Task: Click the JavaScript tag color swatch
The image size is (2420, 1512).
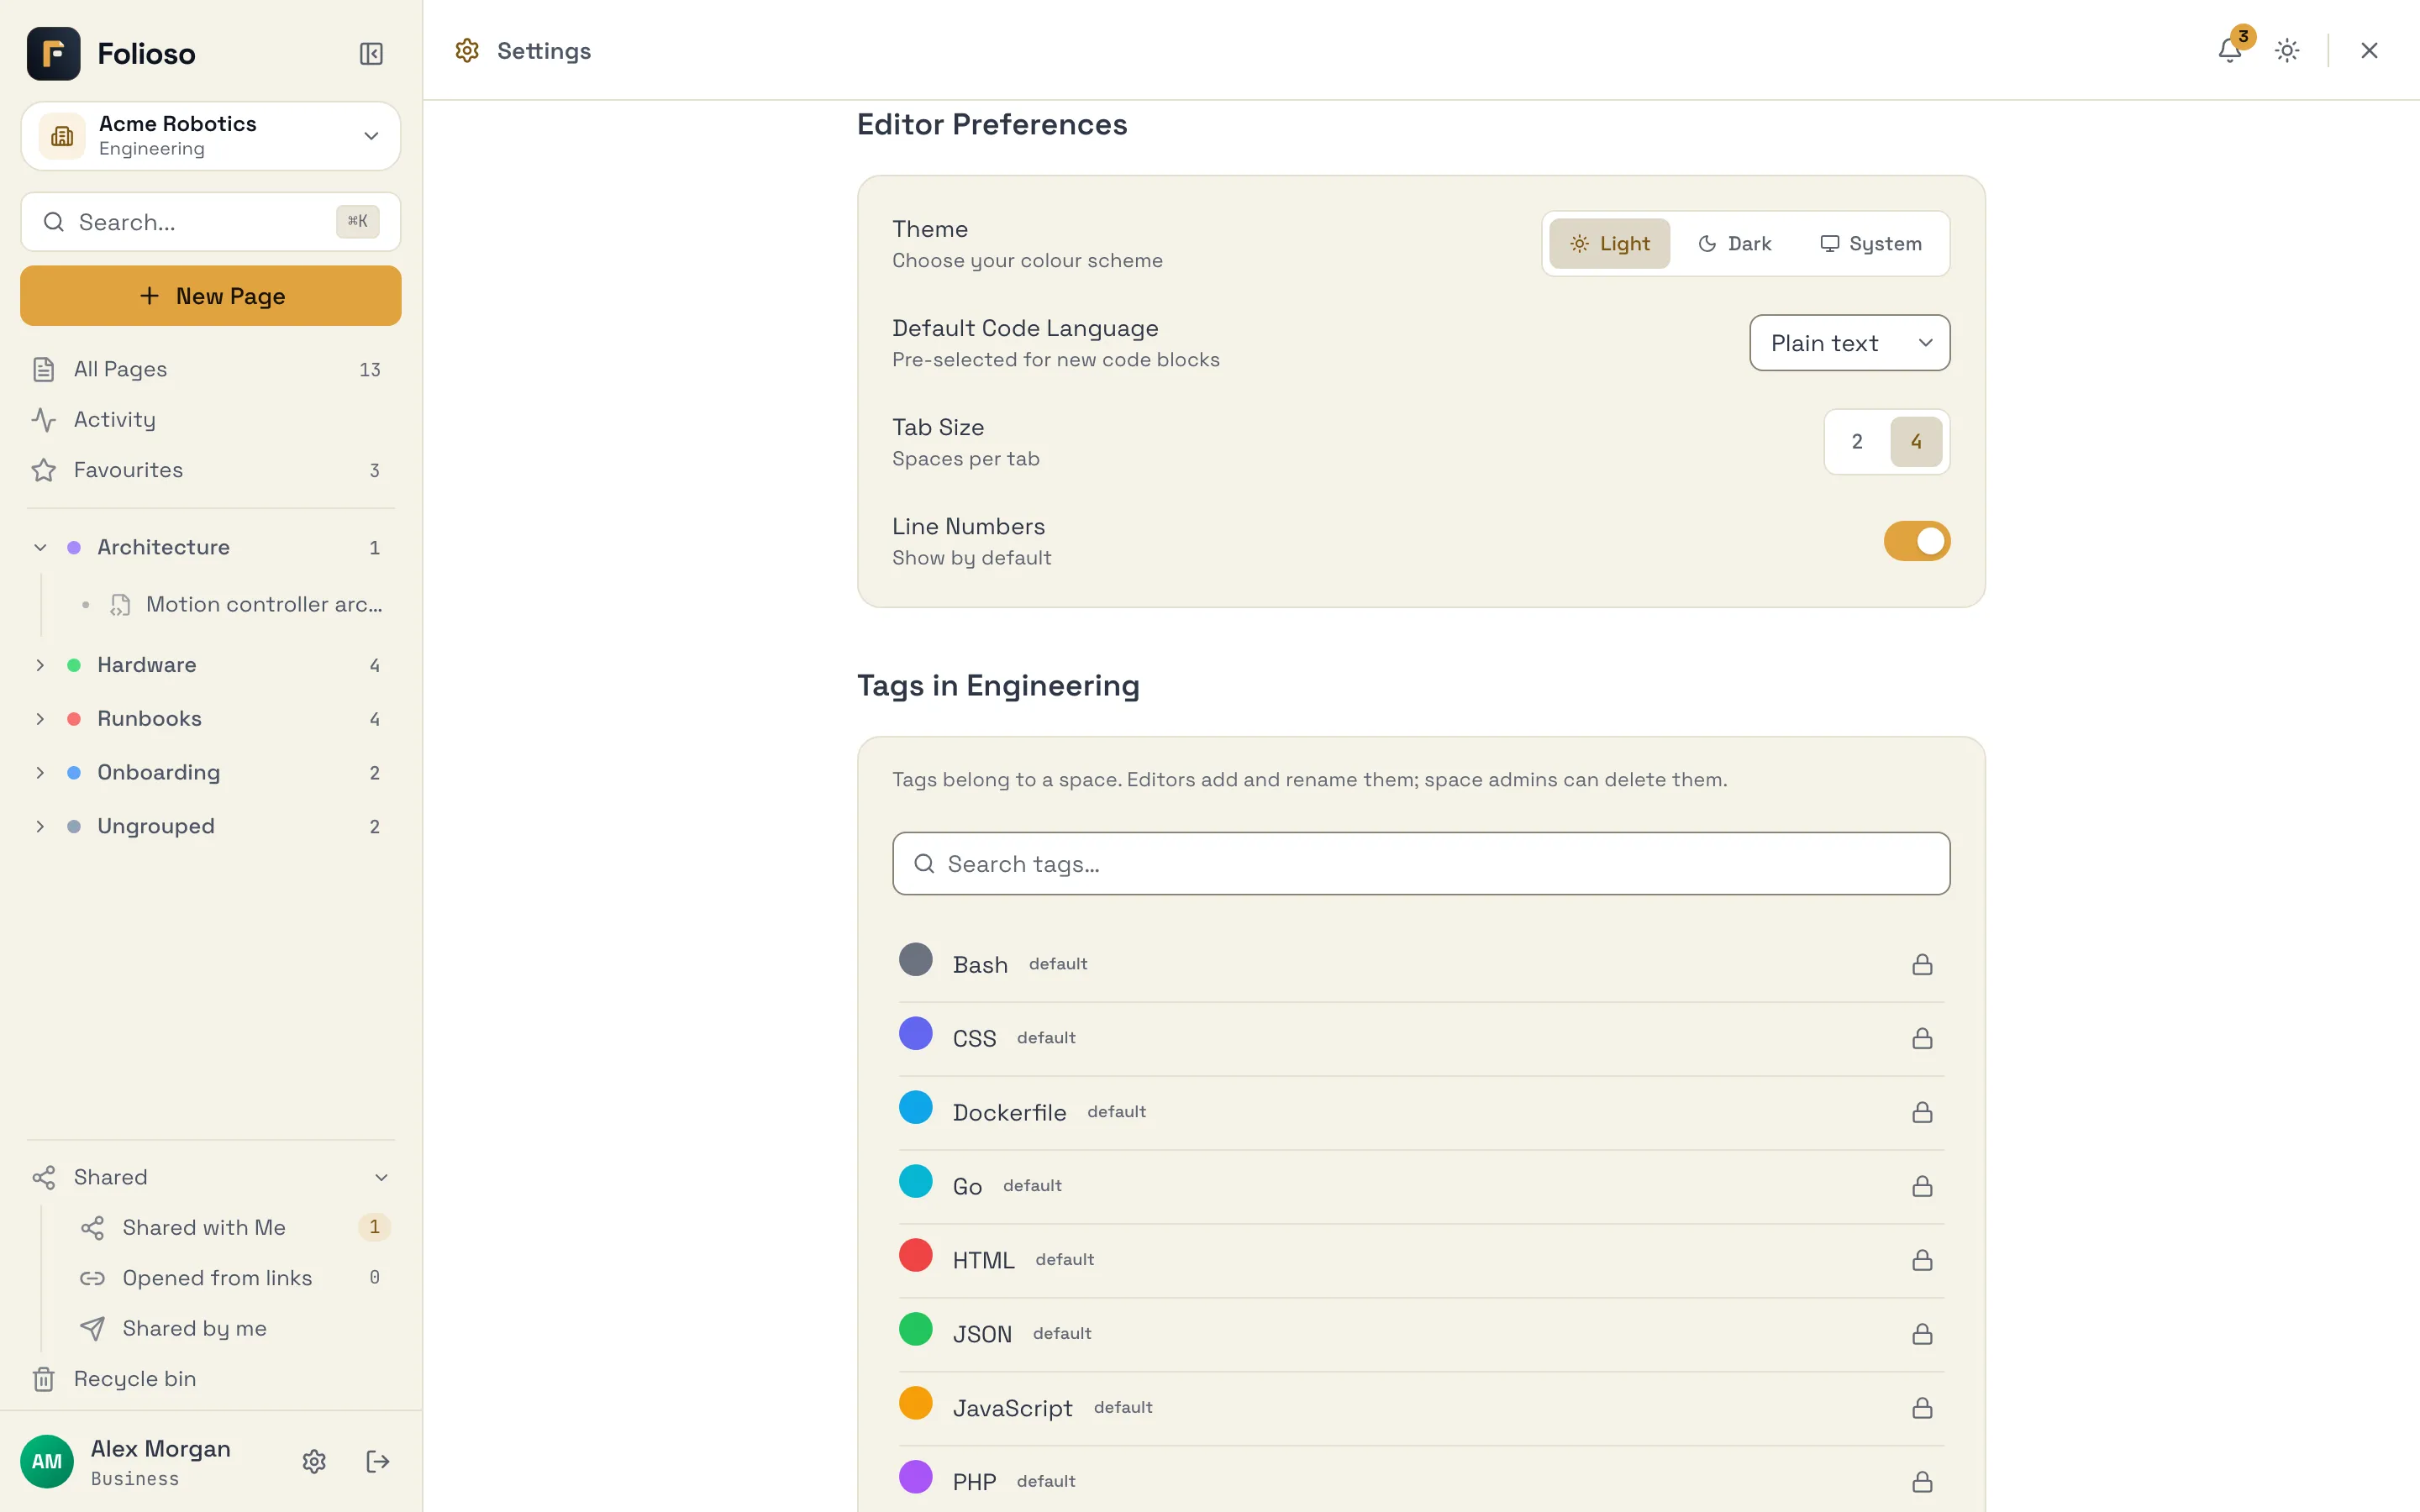Action: point(915,1403)
